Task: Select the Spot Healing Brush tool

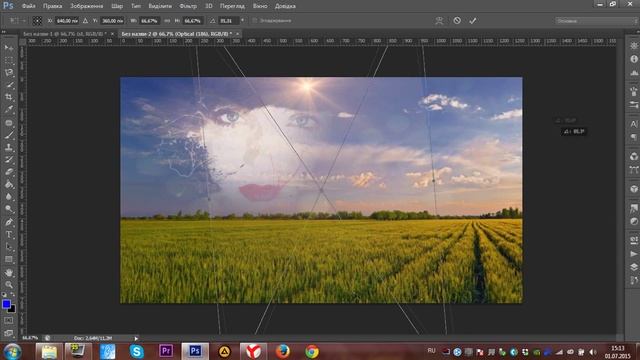Action: (x=9, y=122)
